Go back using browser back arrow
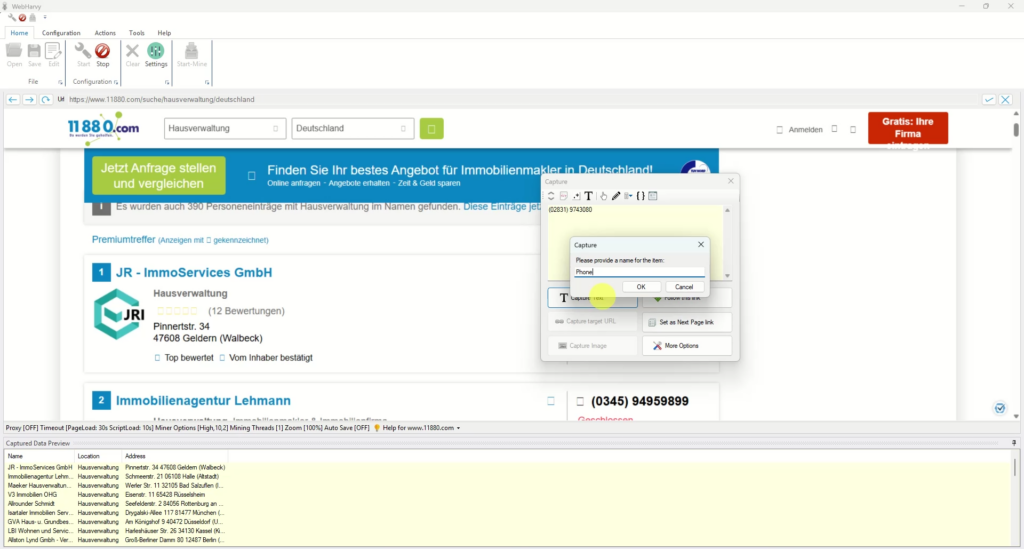Viewport: 1024px width, 549px height. point(12,99)
